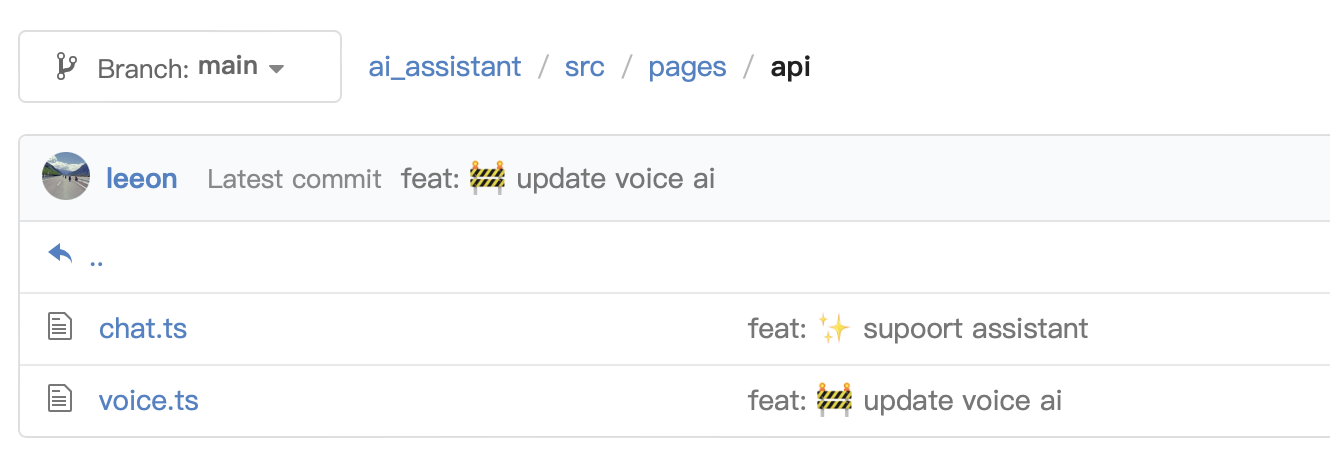Click the back arrow icon
The width and height of the screenshot is (1330, 466).
(61, 255)
